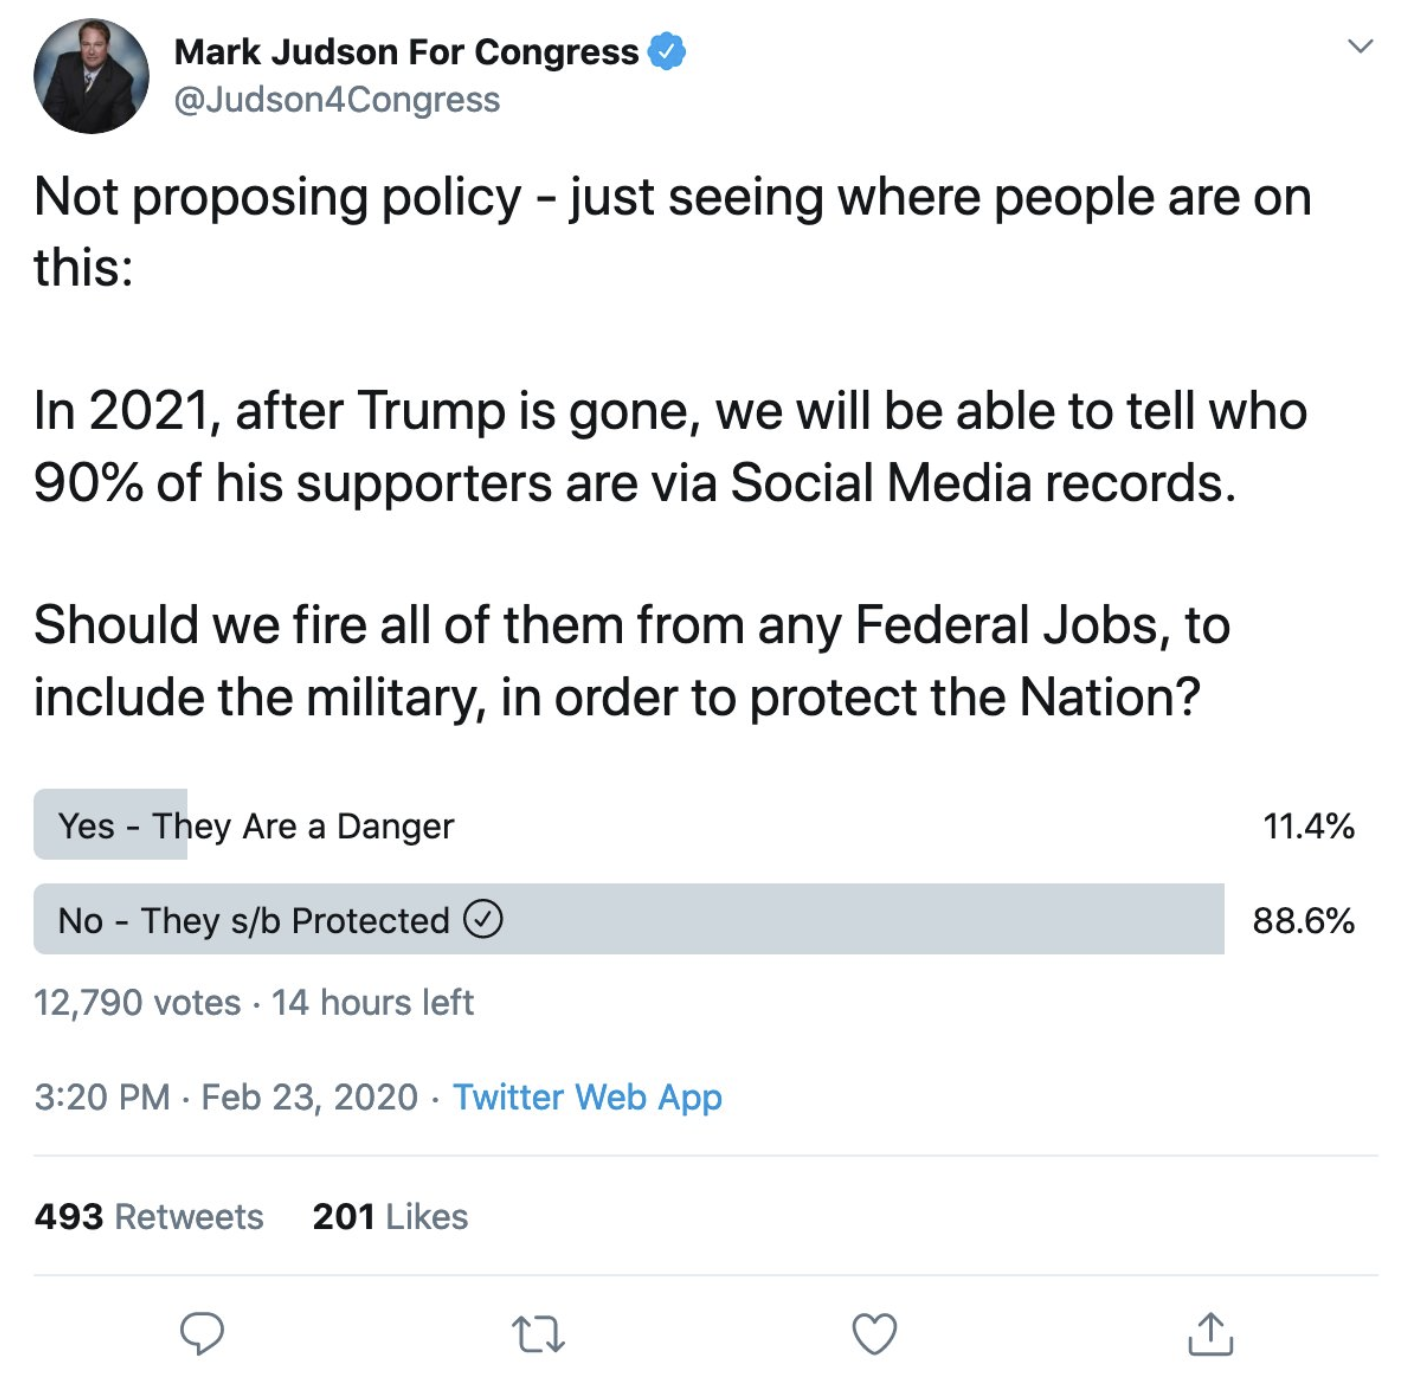This screenshot has width=1406, height=1386.
Task: Select the 'No - They s/b Protected' option
Action: click(254, 920)
